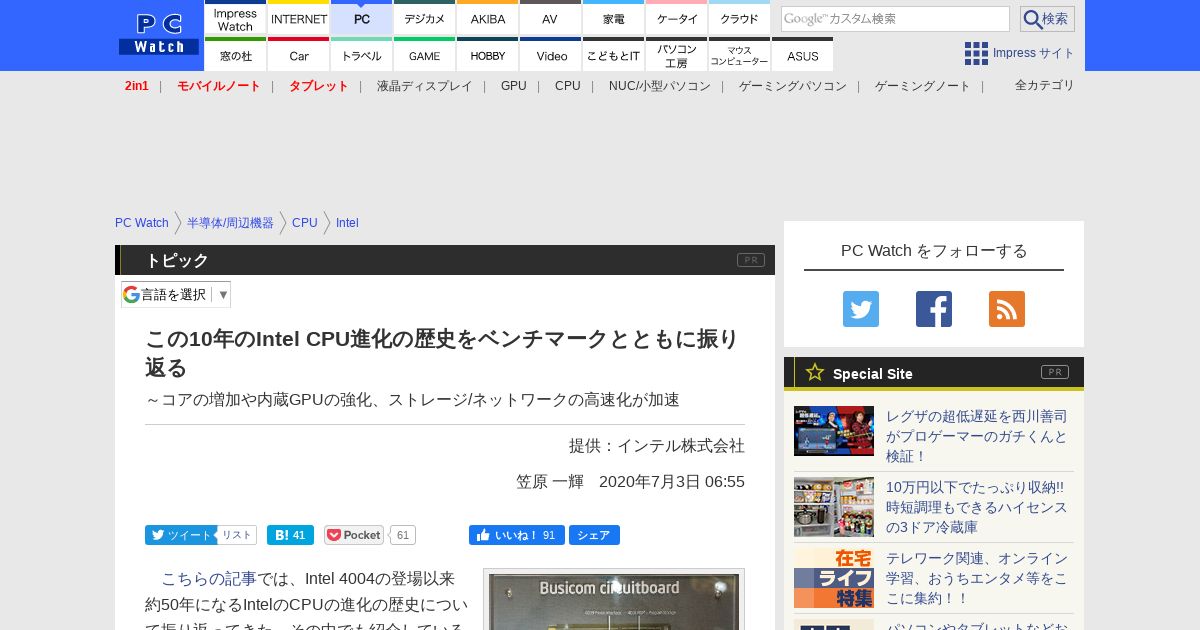Viewport: 1200px width, 630px height.
Task: Select the PC tab
Action: pyautogui.click(x=362, y=18)
